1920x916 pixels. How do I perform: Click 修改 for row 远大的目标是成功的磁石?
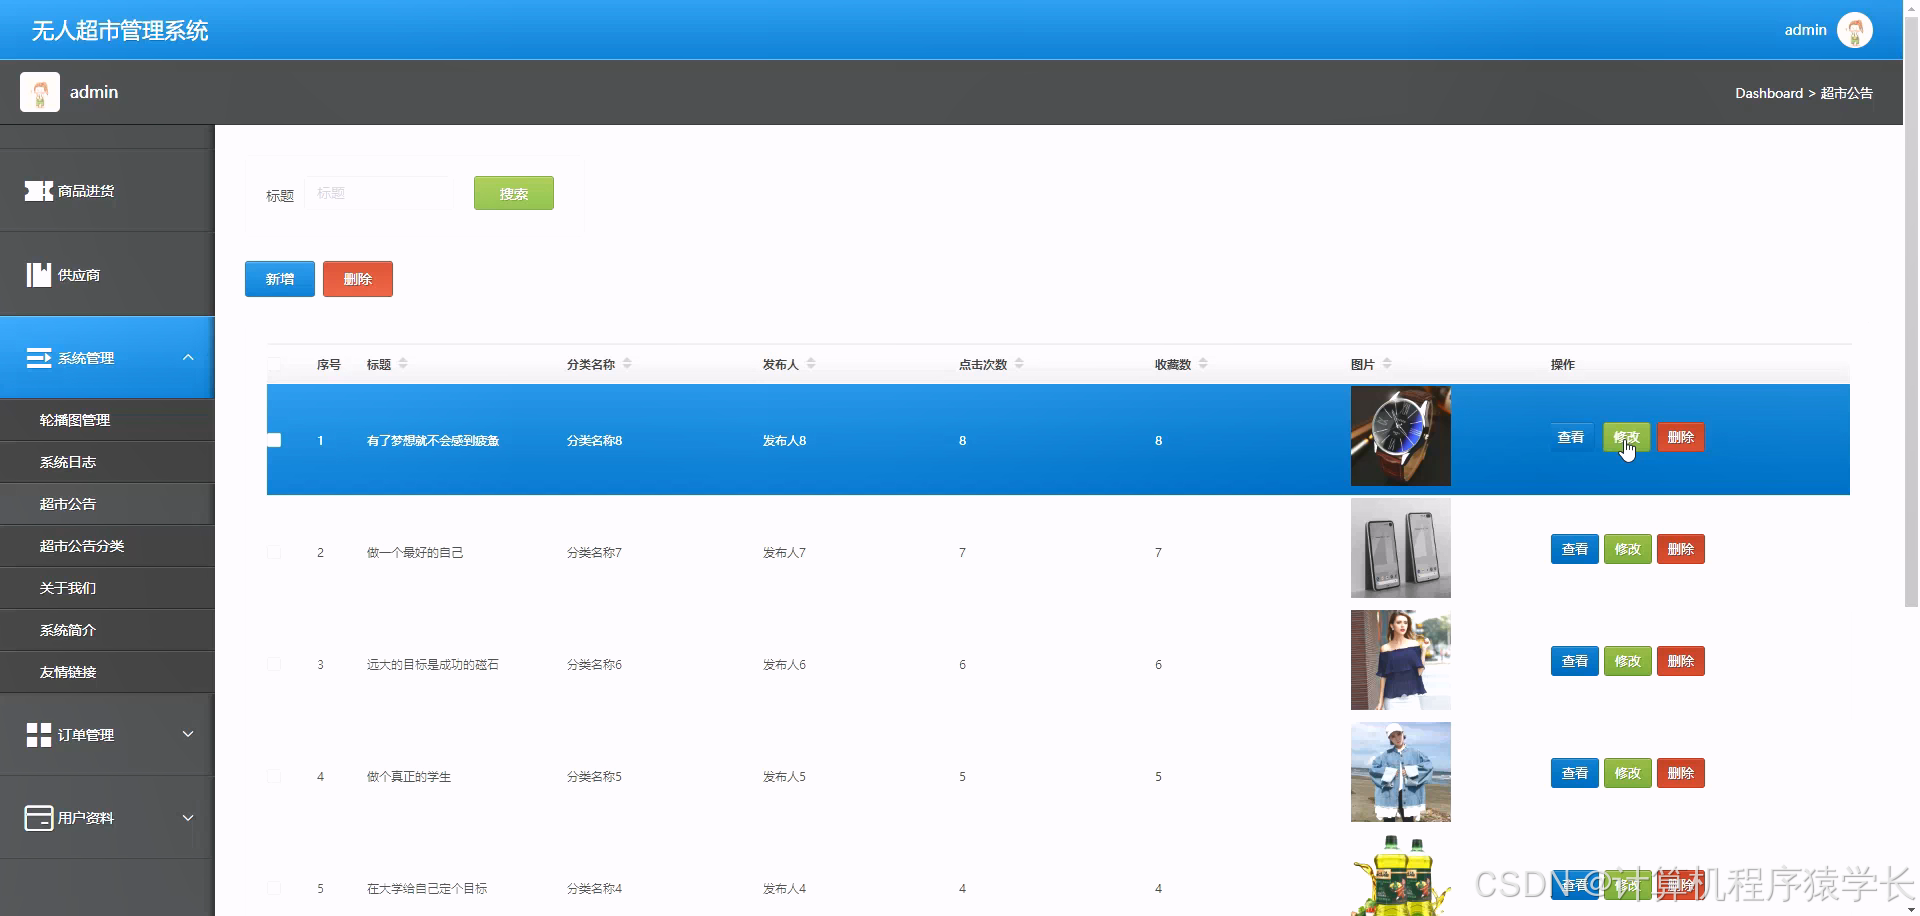click(1628, 661)
